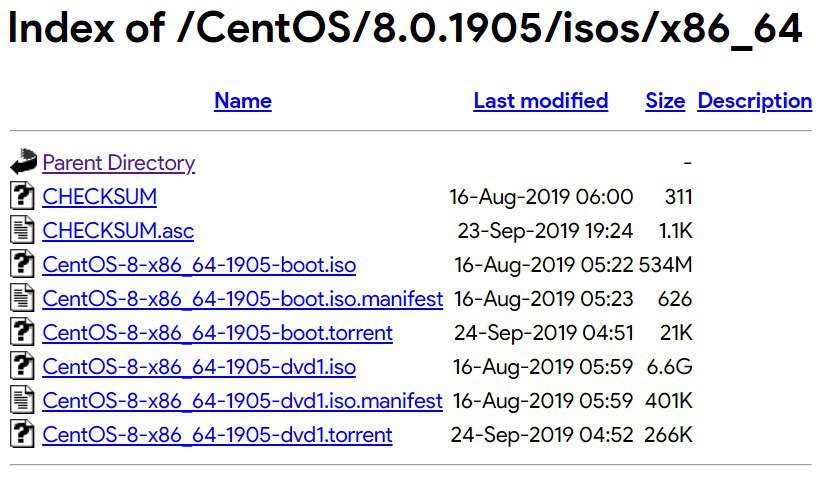Open the CHECKSUM file link
The height and width of the screenshot is (480, 826).
[100, 197]
